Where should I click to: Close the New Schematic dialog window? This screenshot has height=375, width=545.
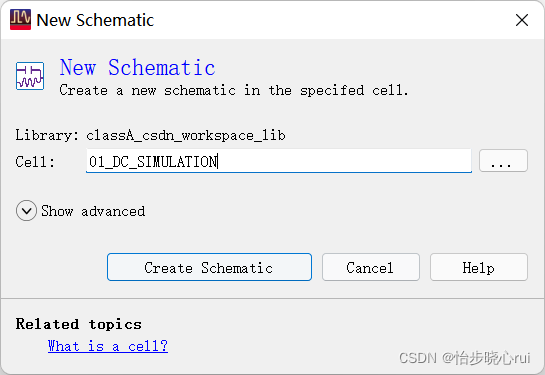click(x=522, y=20)
